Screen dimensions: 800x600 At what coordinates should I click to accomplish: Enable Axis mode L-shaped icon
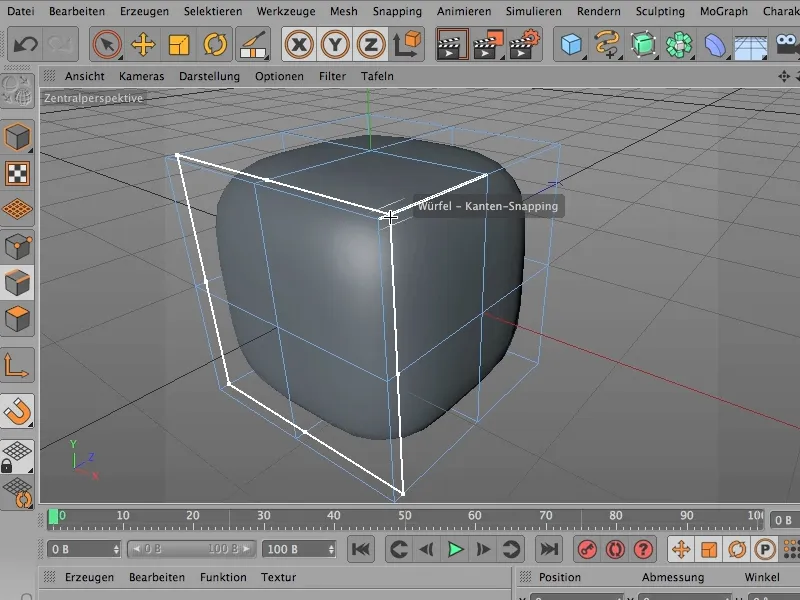pyautogui.click(x=17, y=365)
